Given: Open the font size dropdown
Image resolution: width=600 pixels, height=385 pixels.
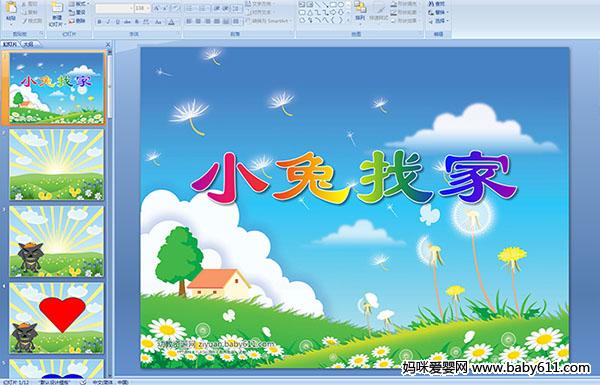Looking at the screenshot, I should [148, 8].
